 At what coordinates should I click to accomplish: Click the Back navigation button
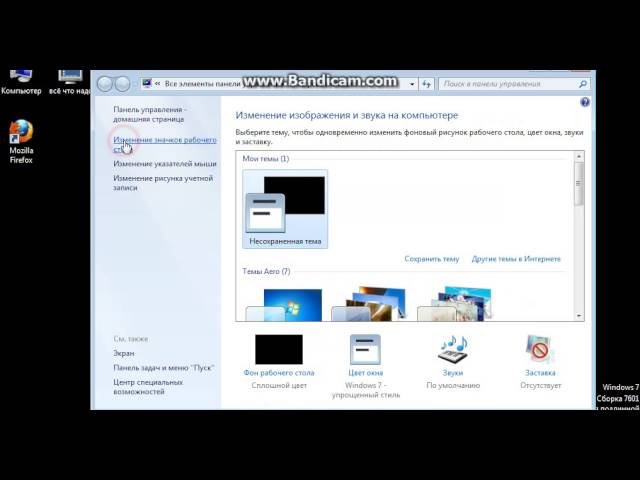(105, 84)
